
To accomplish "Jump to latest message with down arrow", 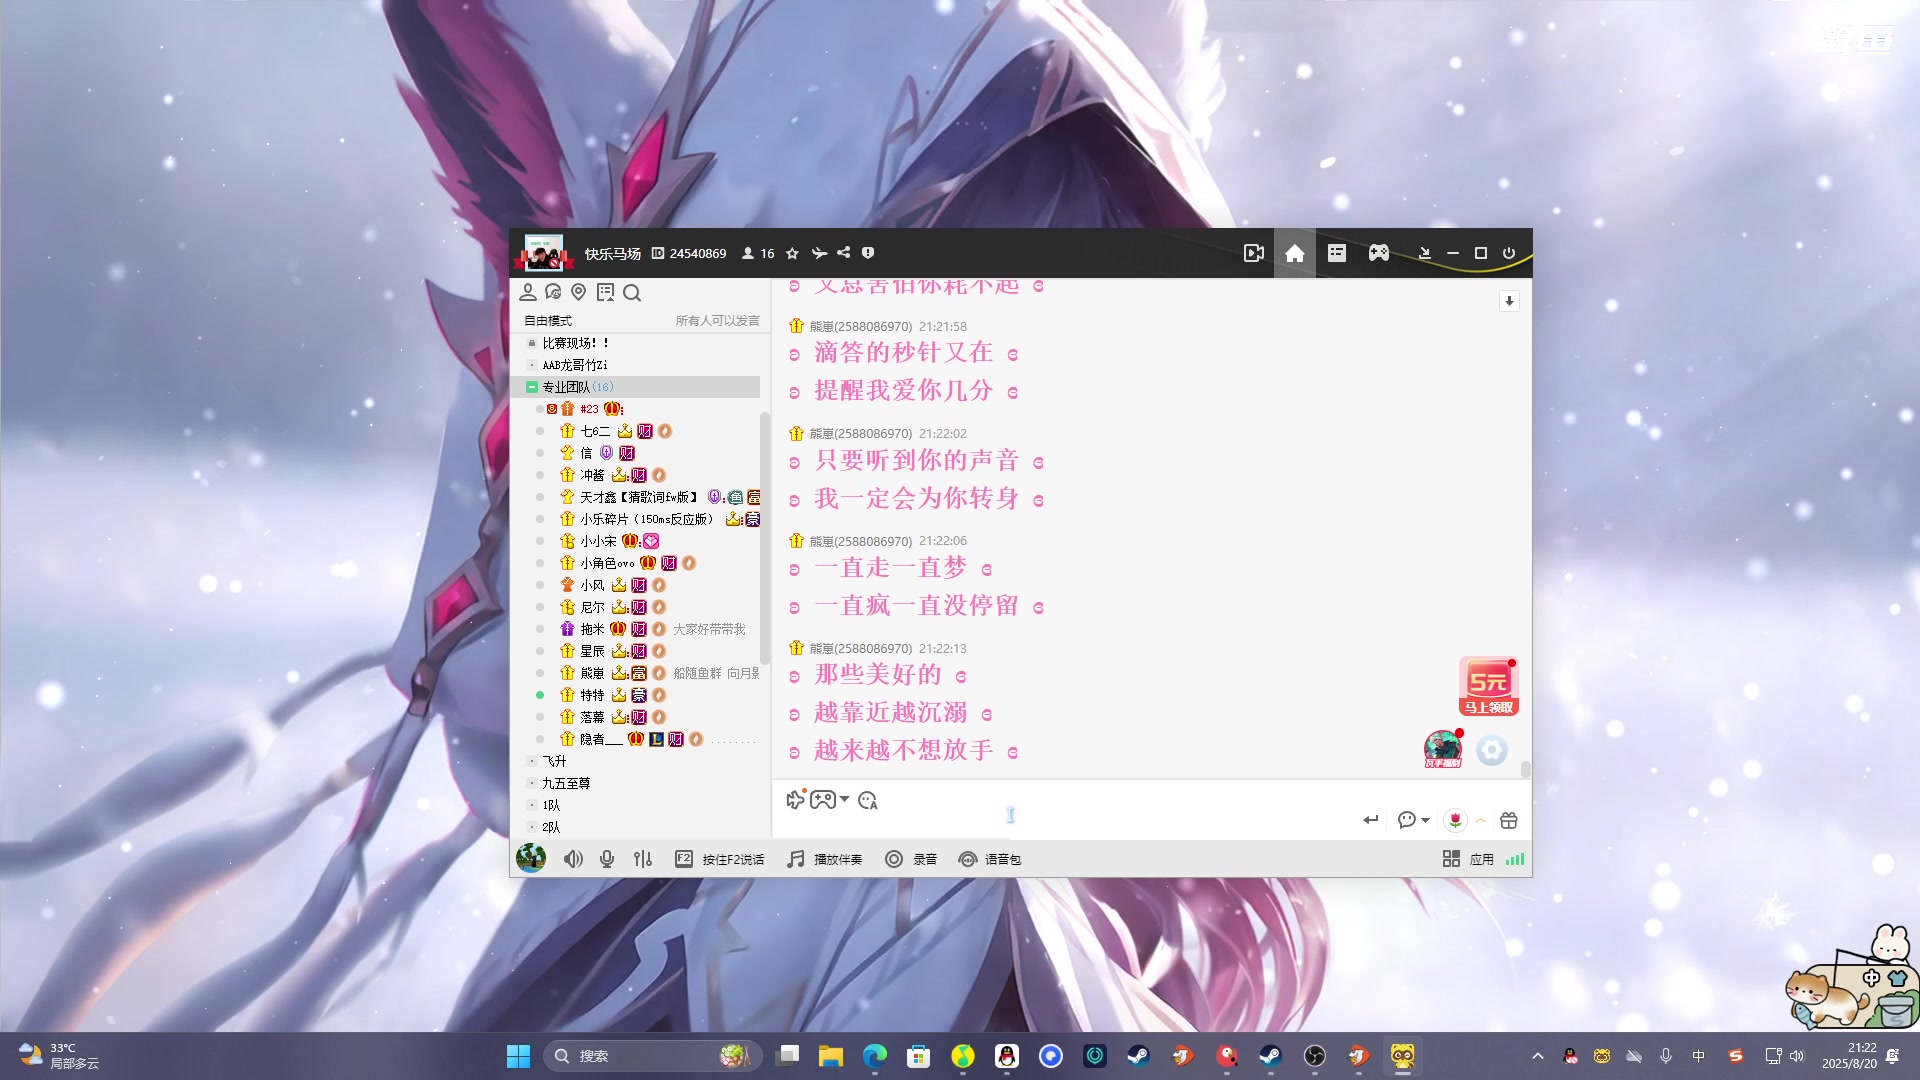I will 1509,301.
